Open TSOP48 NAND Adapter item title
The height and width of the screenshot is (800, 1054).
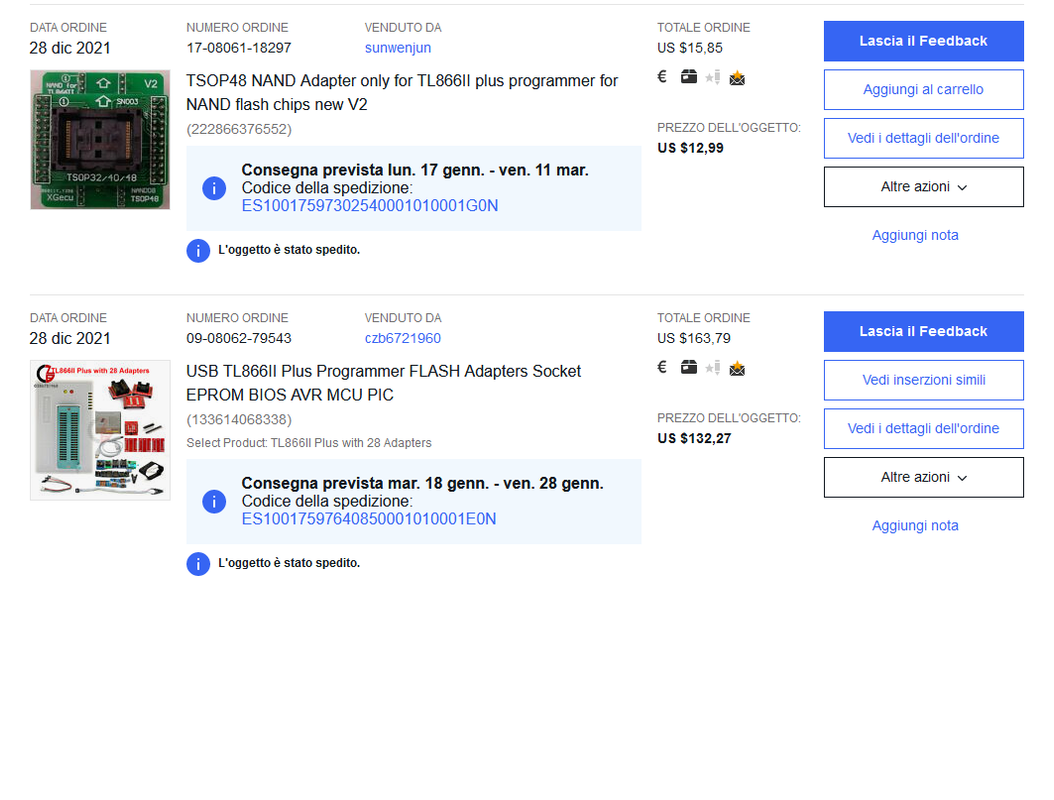coord(402,93)
